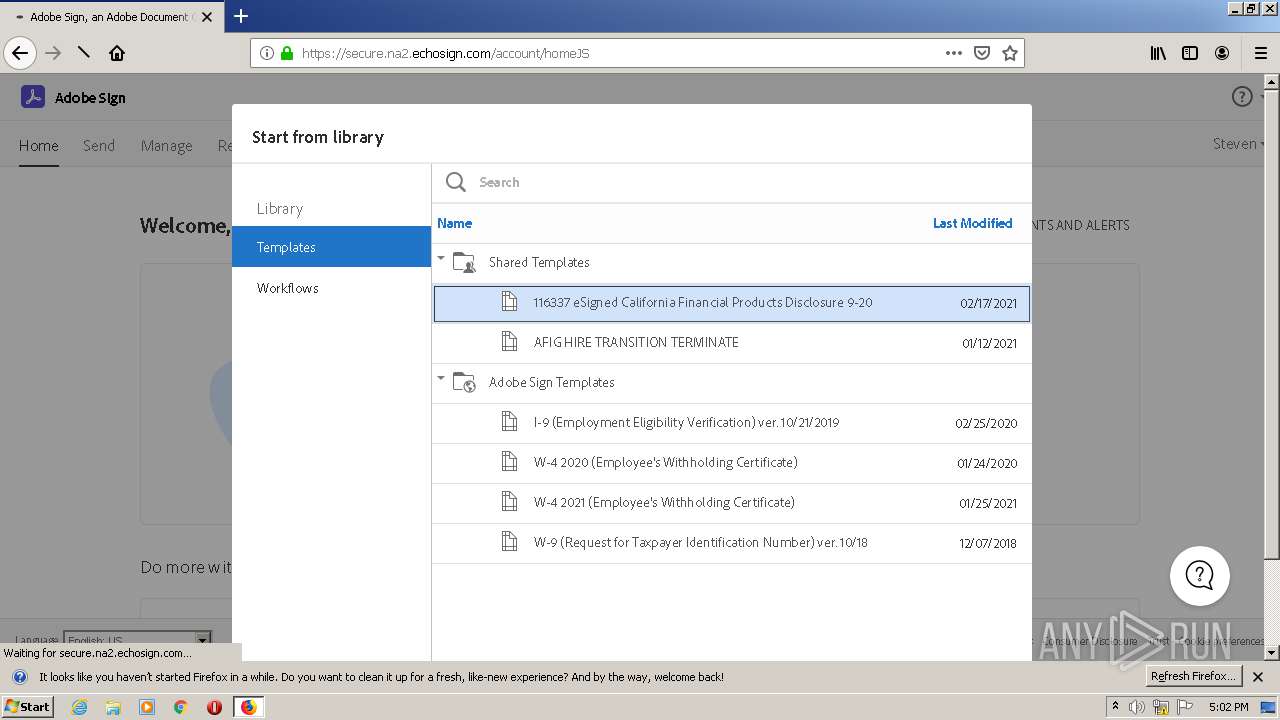Open page actions three-dot menu
This screenshot has height=720, width=1280.
pyautogui.click(x=954, y=53)
